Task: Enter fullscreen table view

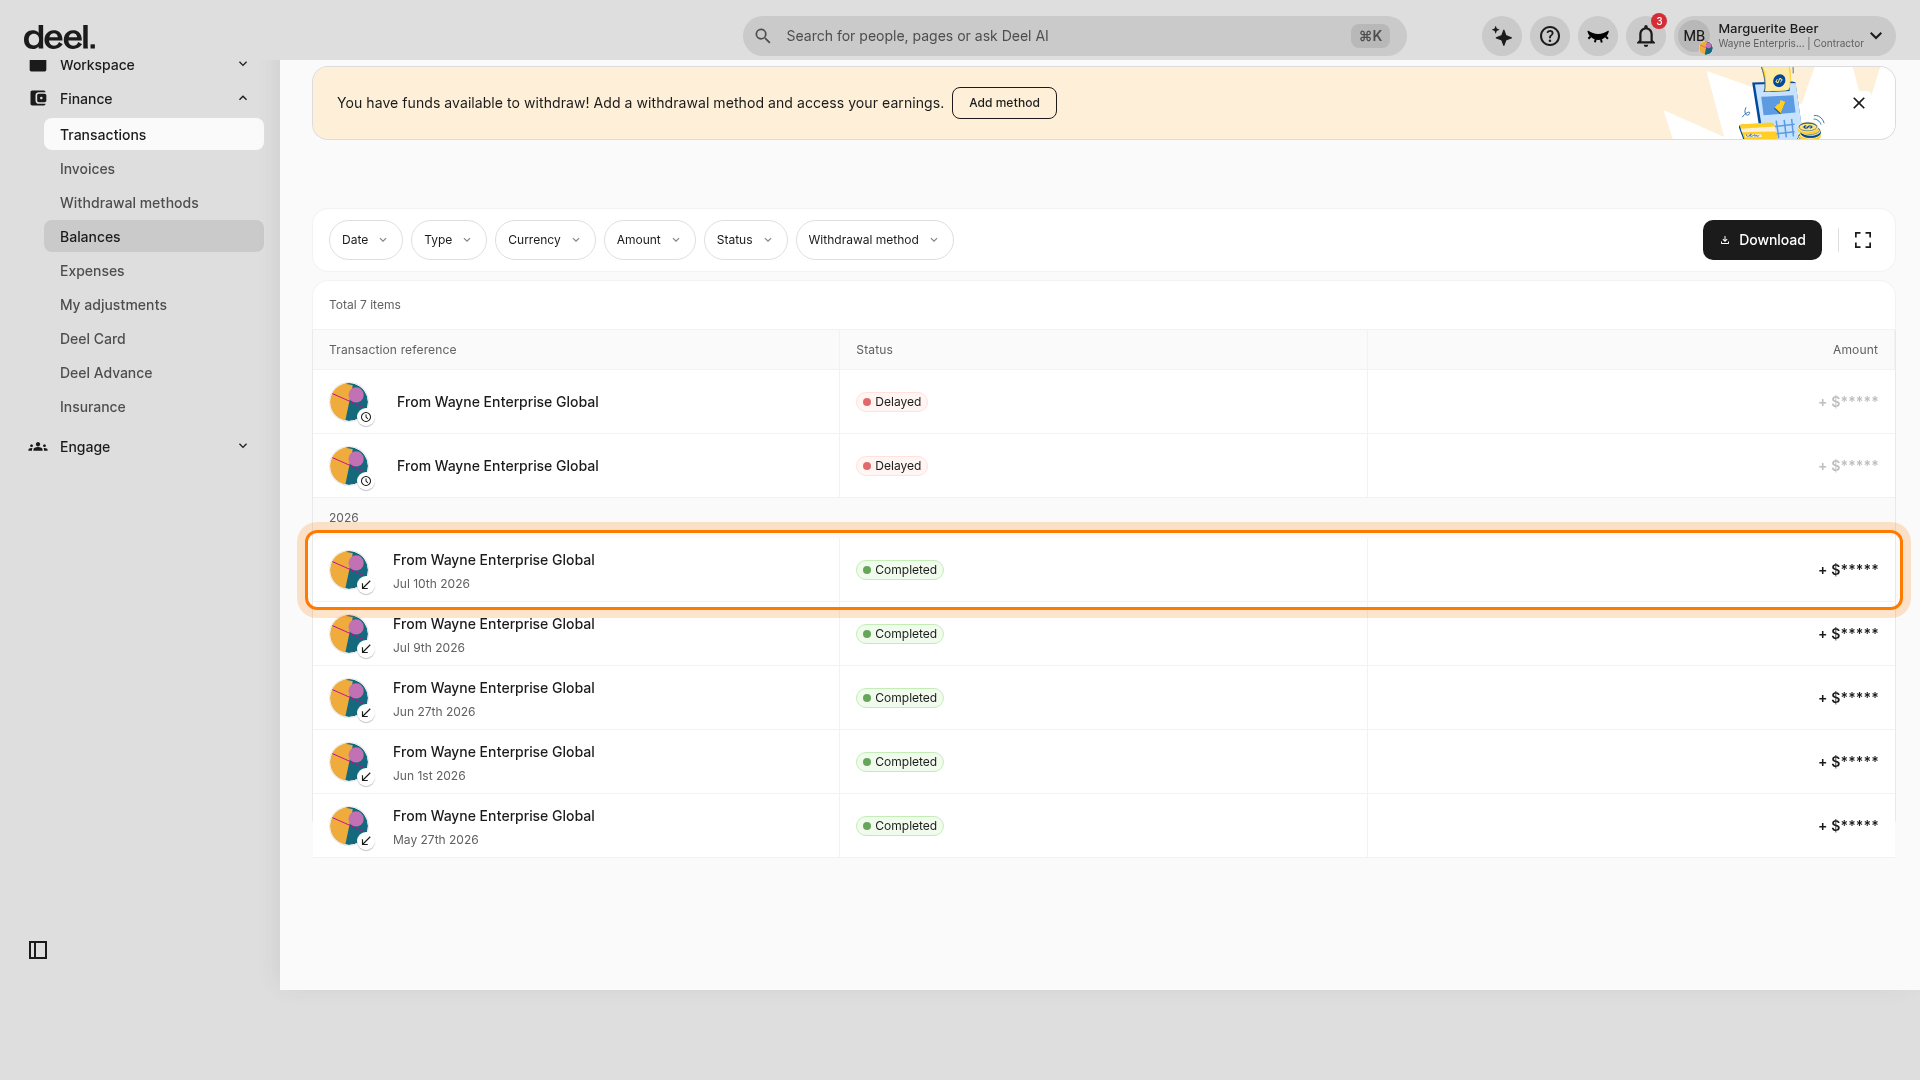Action: point(1863,240)
